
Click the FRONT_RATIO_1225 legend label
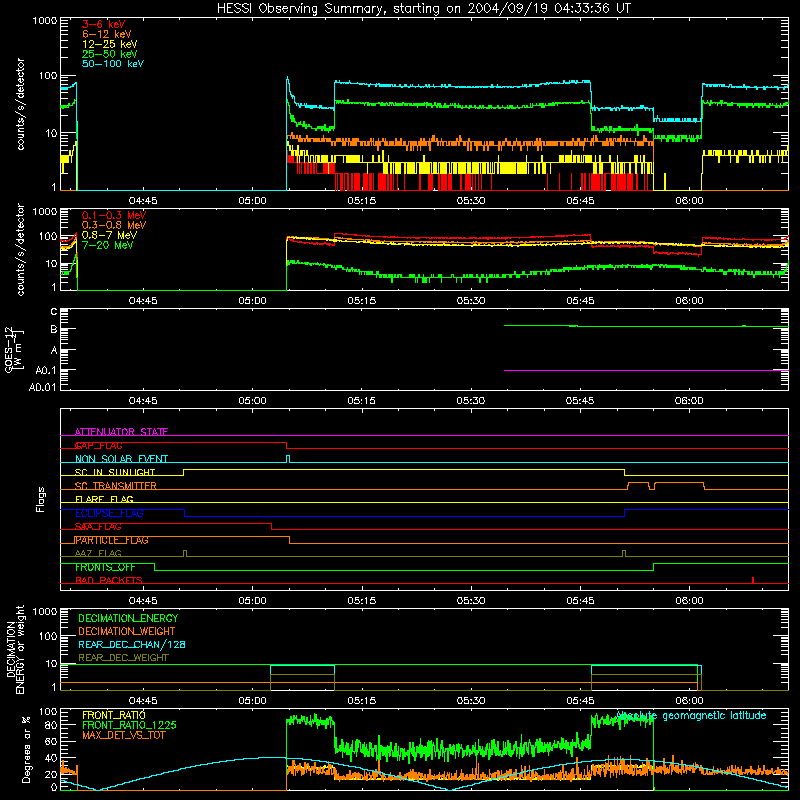tap(130, 725)
